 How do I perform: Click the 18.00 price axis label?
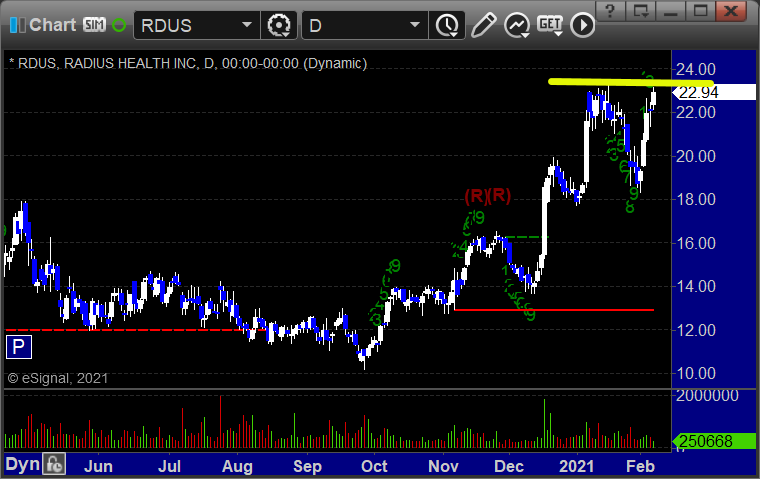pyautogui.click(x=696, y=199)
